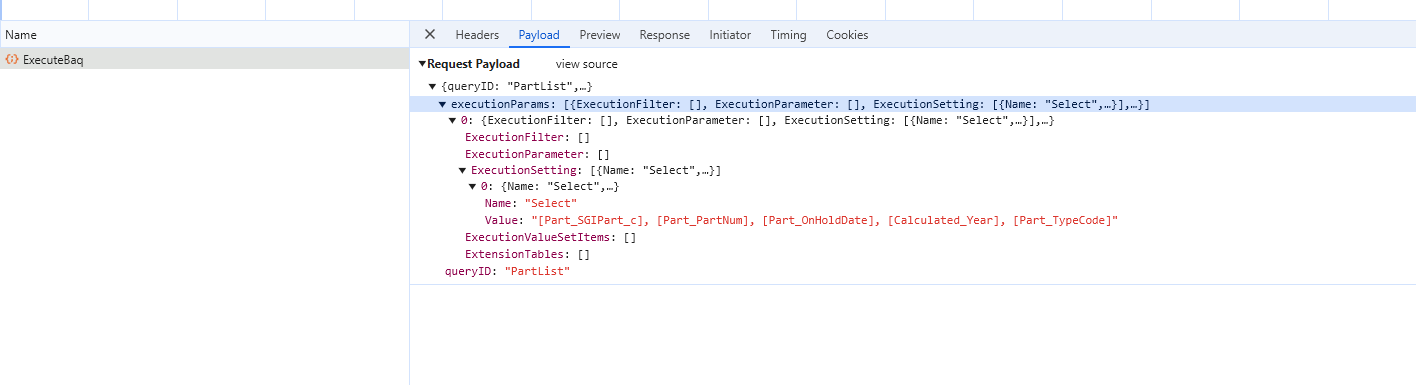Switch to the Payload tab
This screenshot has width=1416, height=385.
coord(539,35)
